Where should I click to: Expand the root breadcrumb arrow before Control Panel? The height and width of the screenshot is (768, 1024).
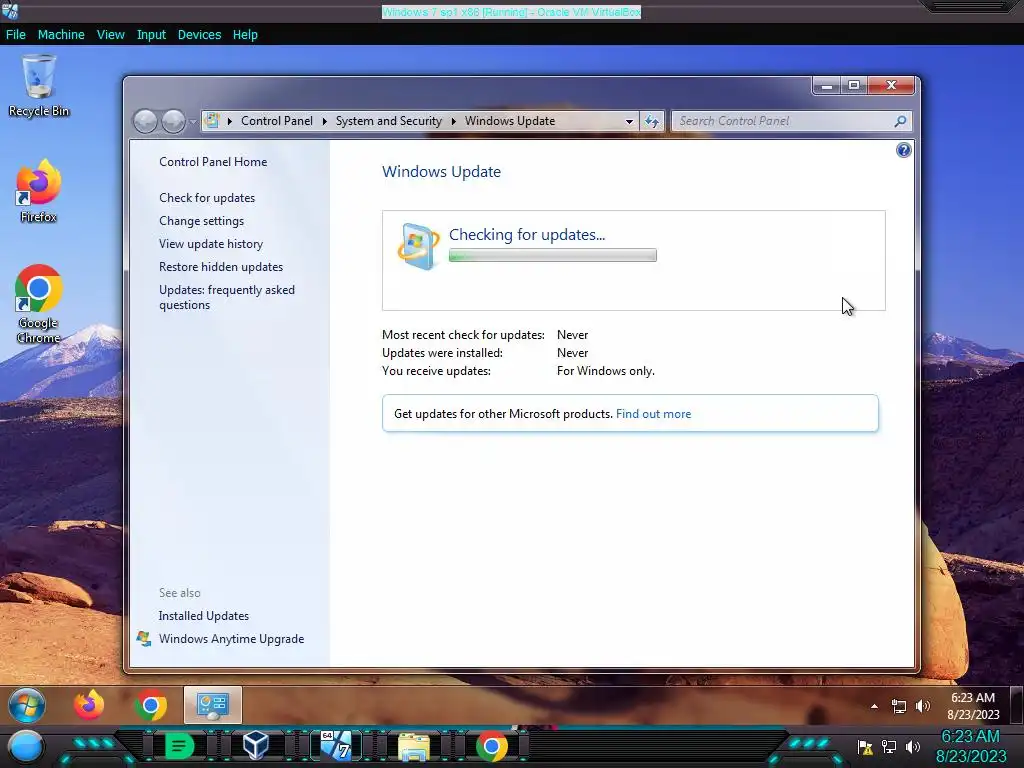click(x=229, y=121)
